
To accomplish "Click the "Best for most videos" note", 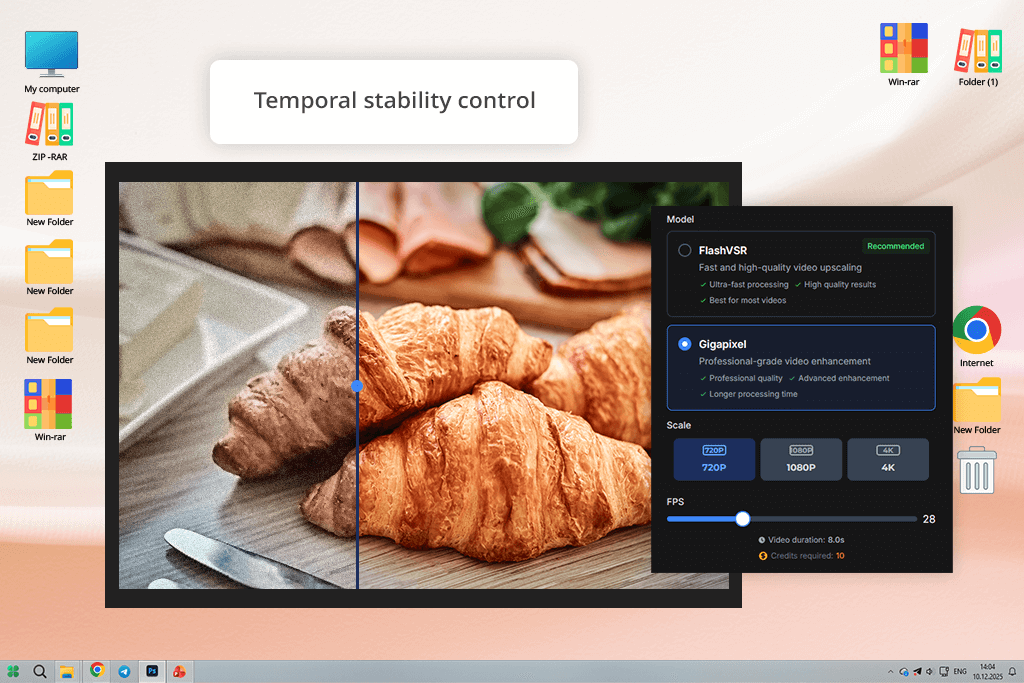I will tap(747, 300).
